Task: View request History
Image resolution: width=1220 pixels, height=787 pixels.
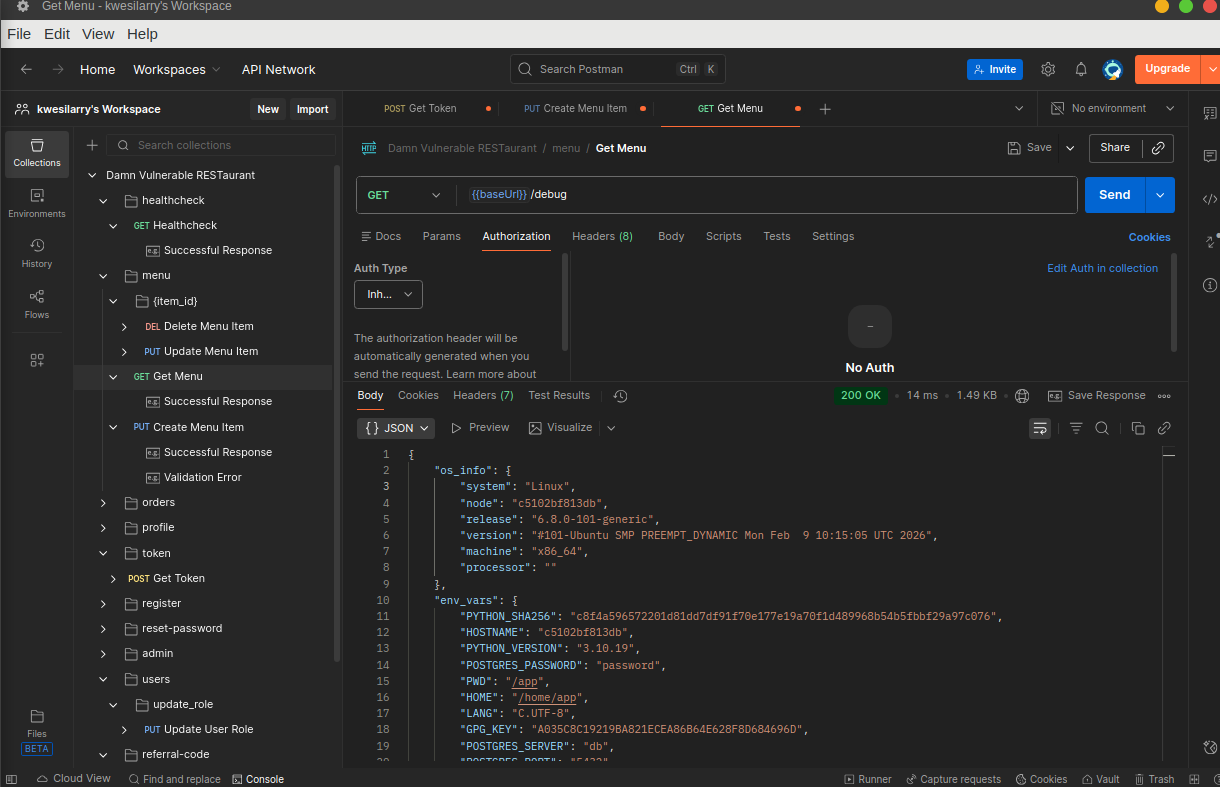Action: (36, 253)
